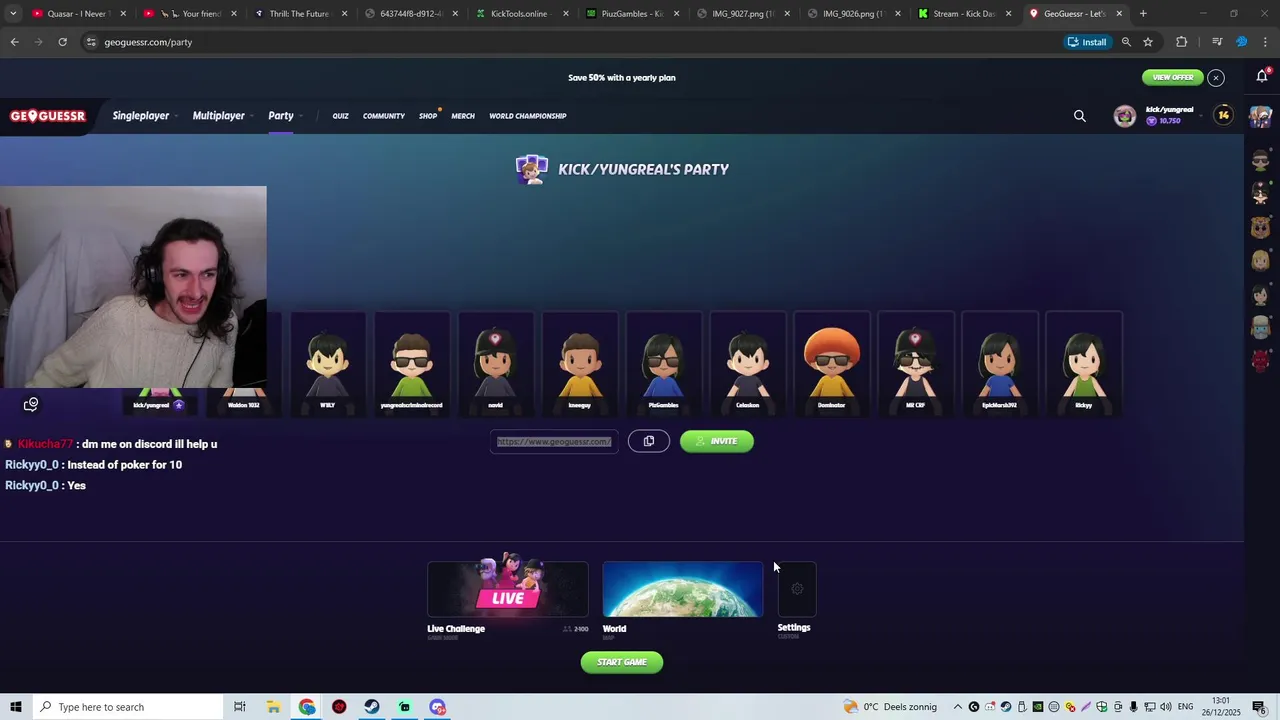Click the ENG language indicator

pos(1185,707)
